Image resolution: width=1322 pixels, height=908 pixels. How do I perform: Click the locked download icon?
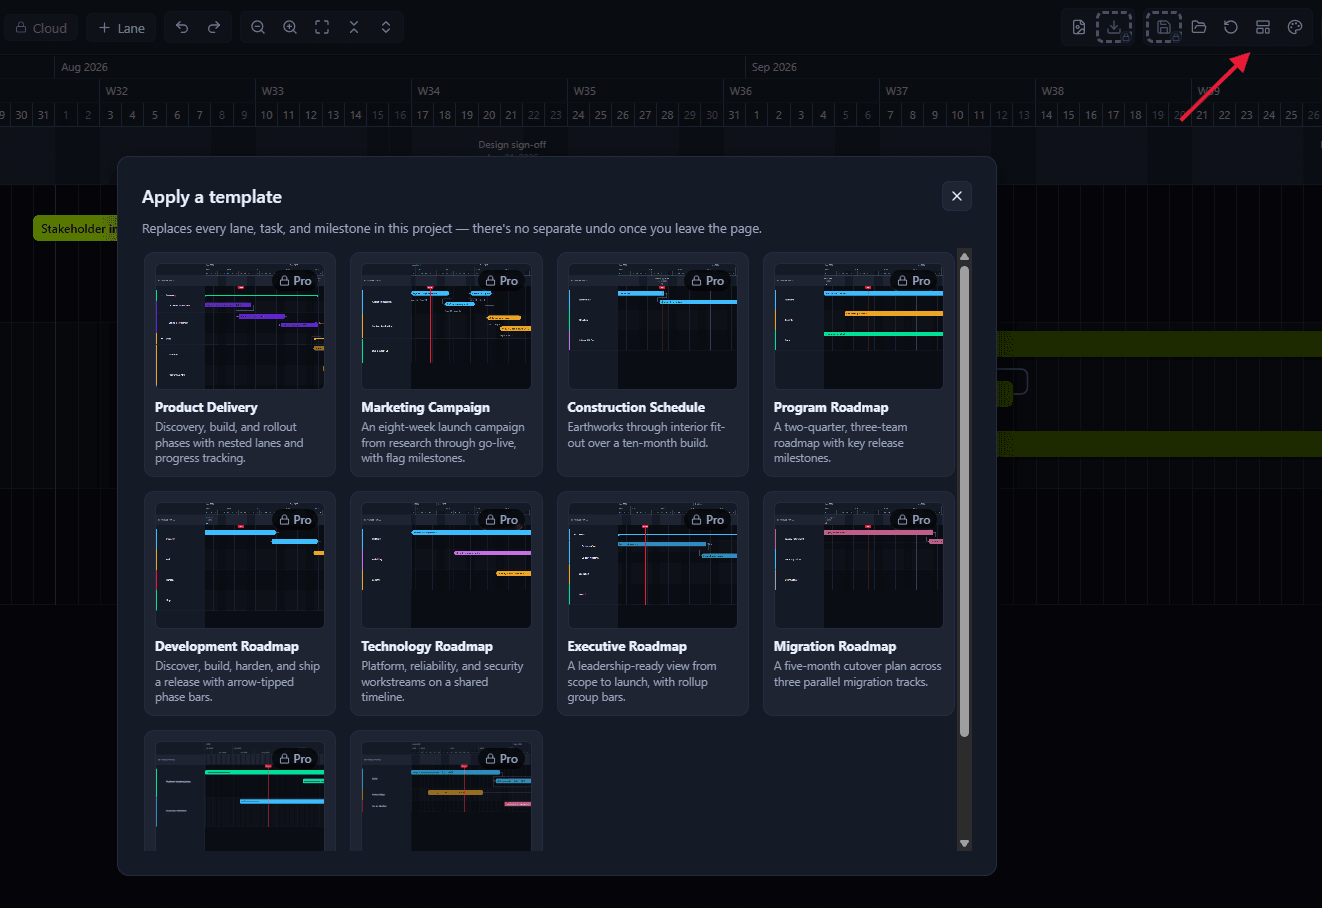pos(1114,28)
